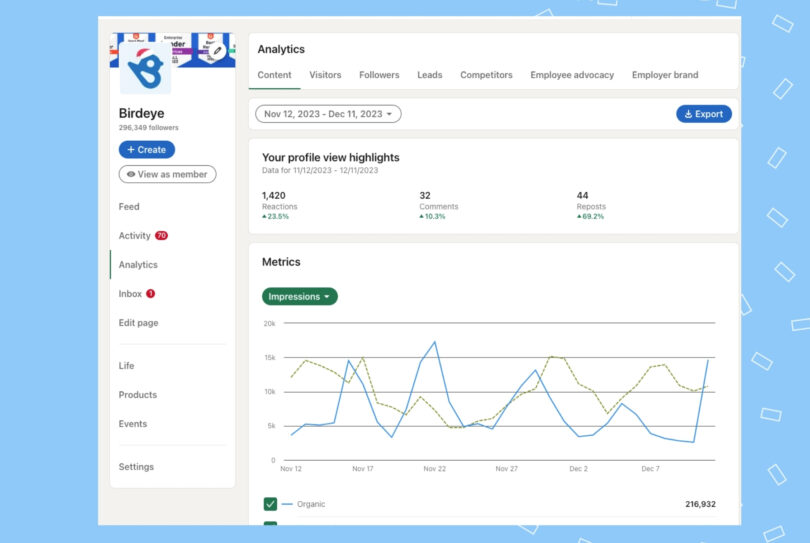Click the pencil edit icon on banner
The height and width of the screenshot is (543, 810).
(x=217, y=51)
